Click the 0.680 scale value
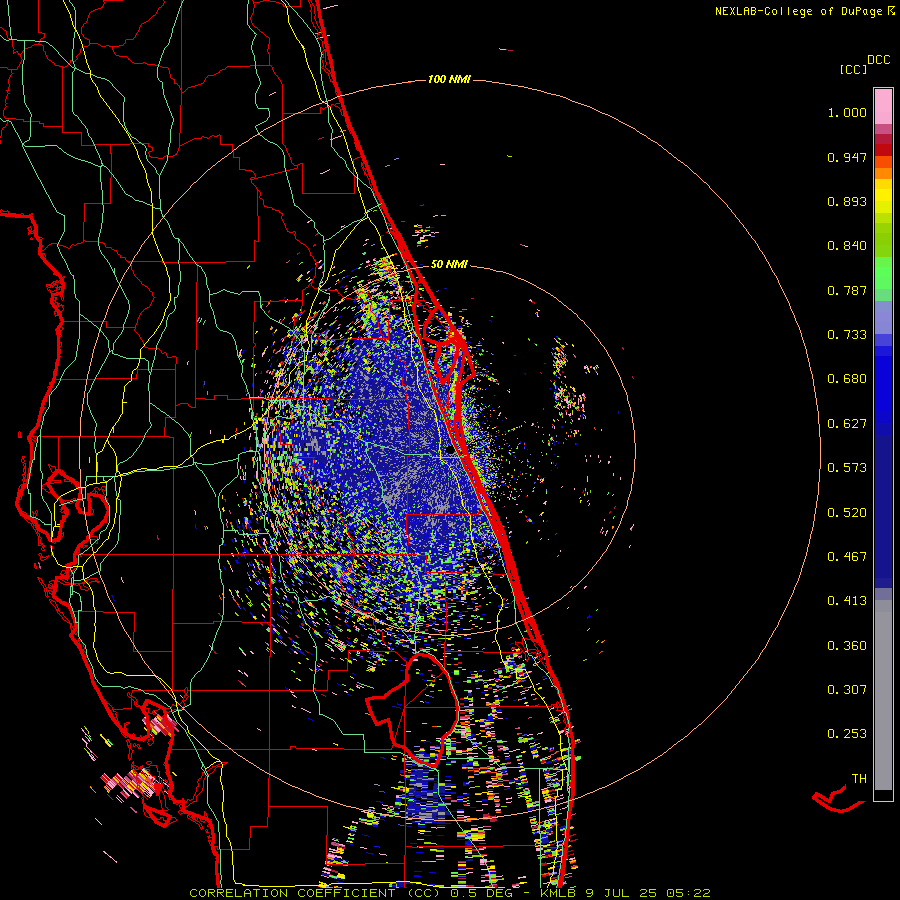This screenshot has height=900, width=900. (x=847, y=379)
